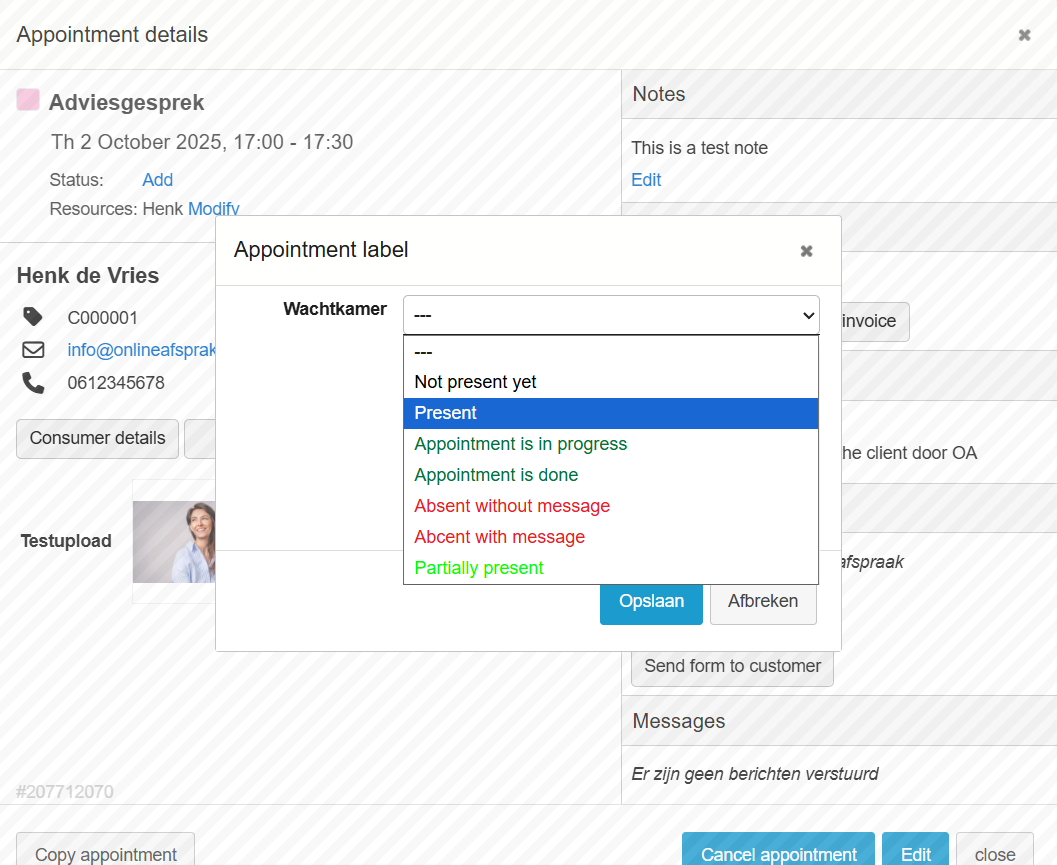Close the Appointment details window

[1024, 35]
